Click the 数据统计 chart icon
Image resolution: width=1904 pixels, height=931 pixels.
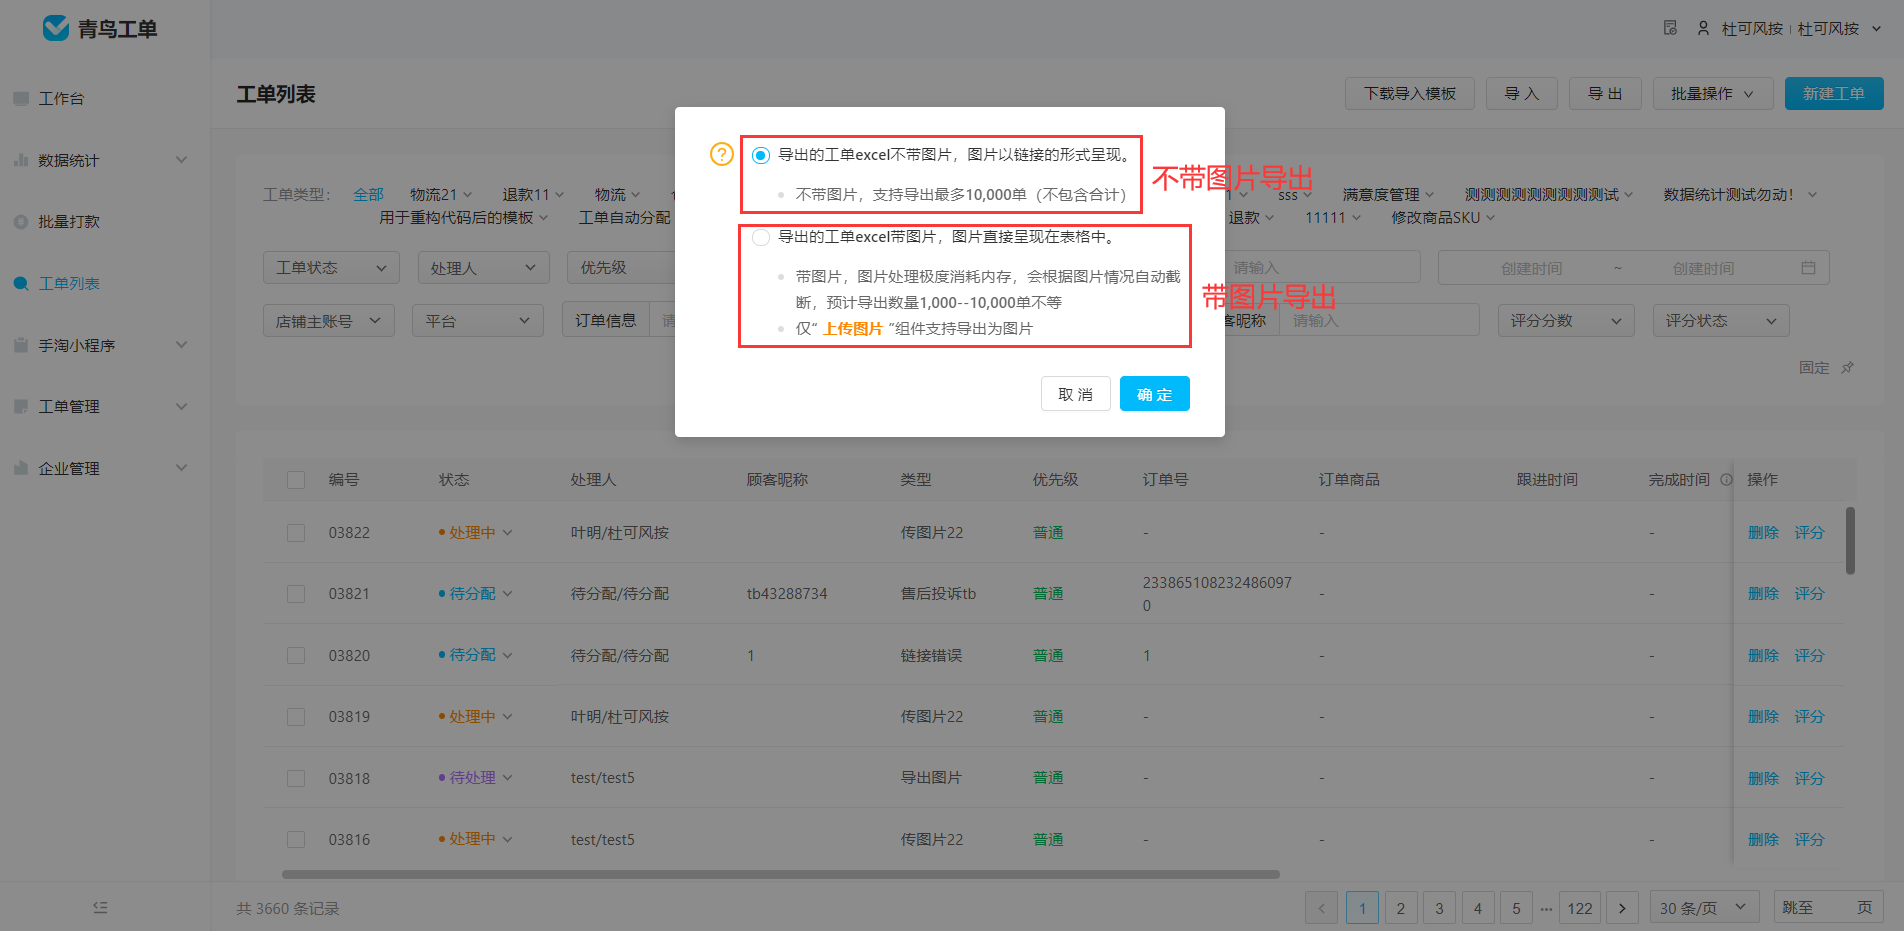(21, 160)
